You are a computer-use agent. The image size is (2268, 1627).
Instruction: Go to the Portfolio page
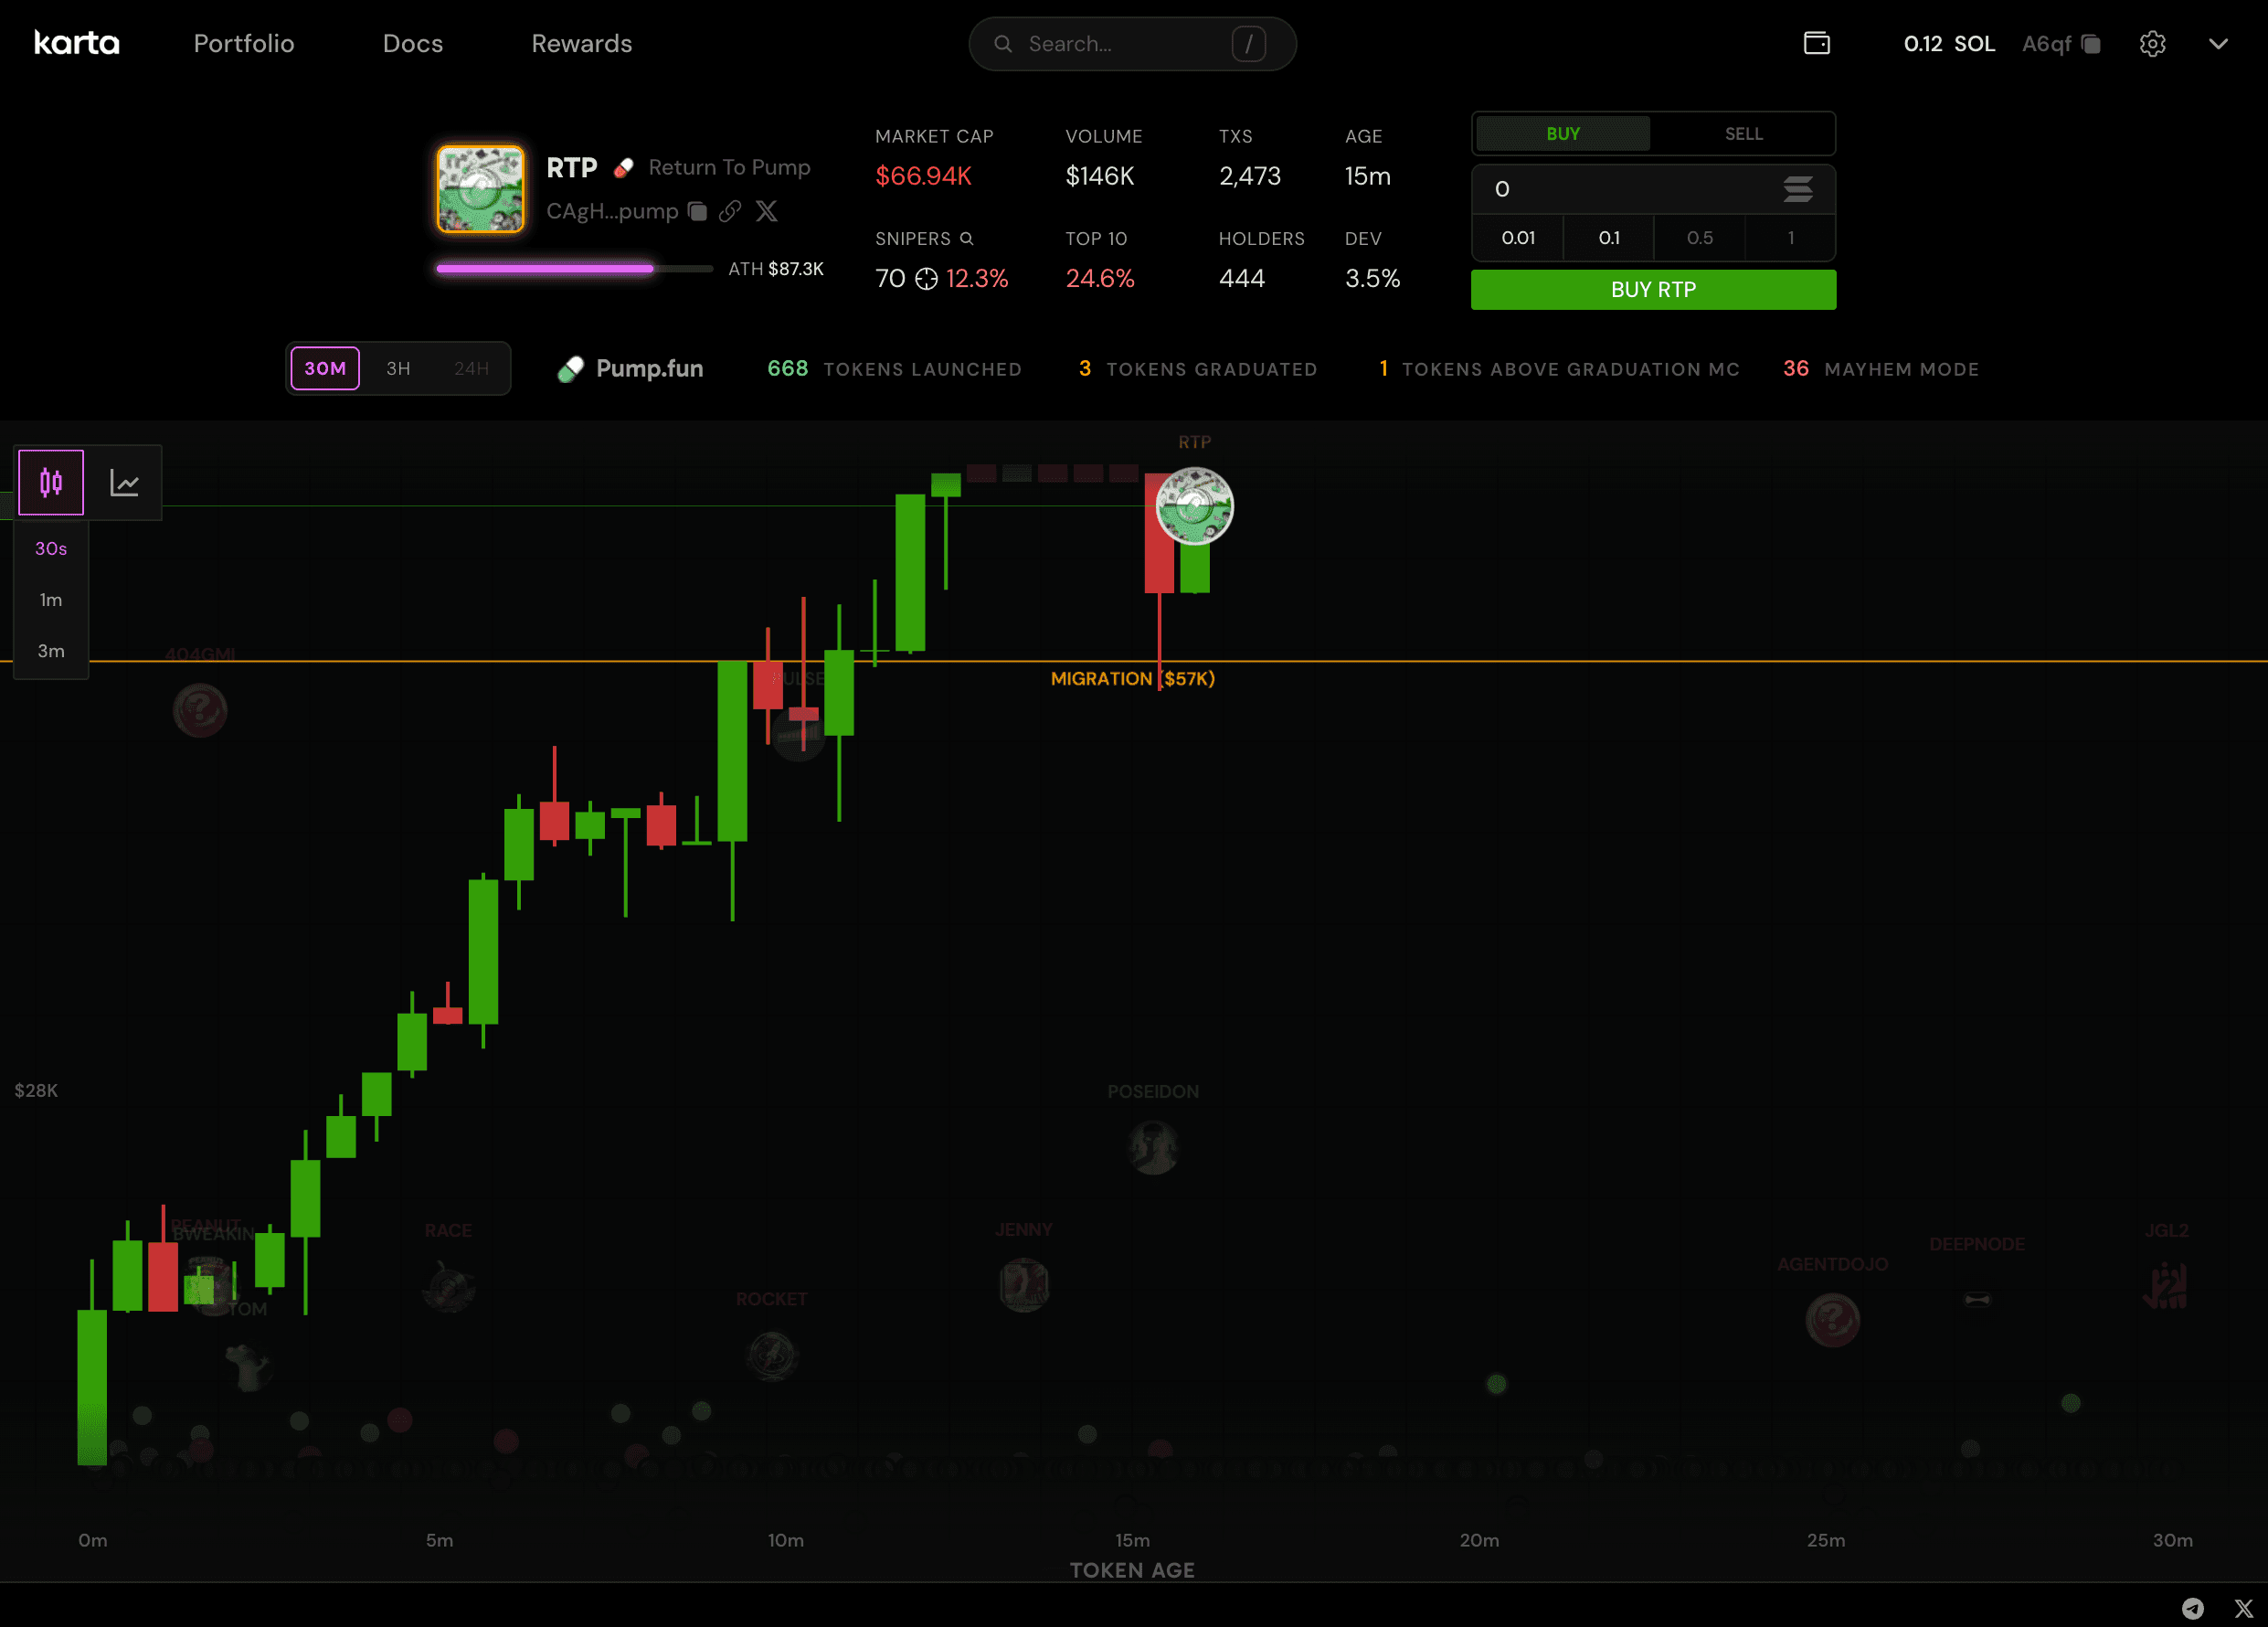[x=243, y=44]
